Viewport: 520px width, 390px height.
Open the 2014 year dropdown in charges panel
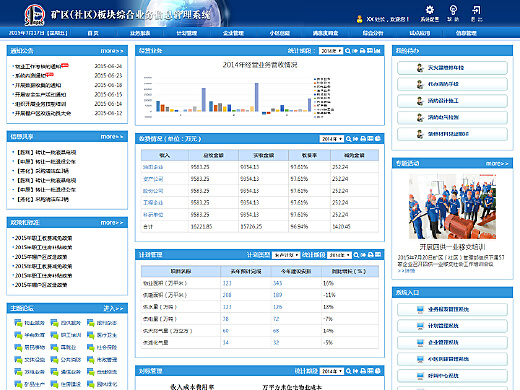(x=332, y=139)
